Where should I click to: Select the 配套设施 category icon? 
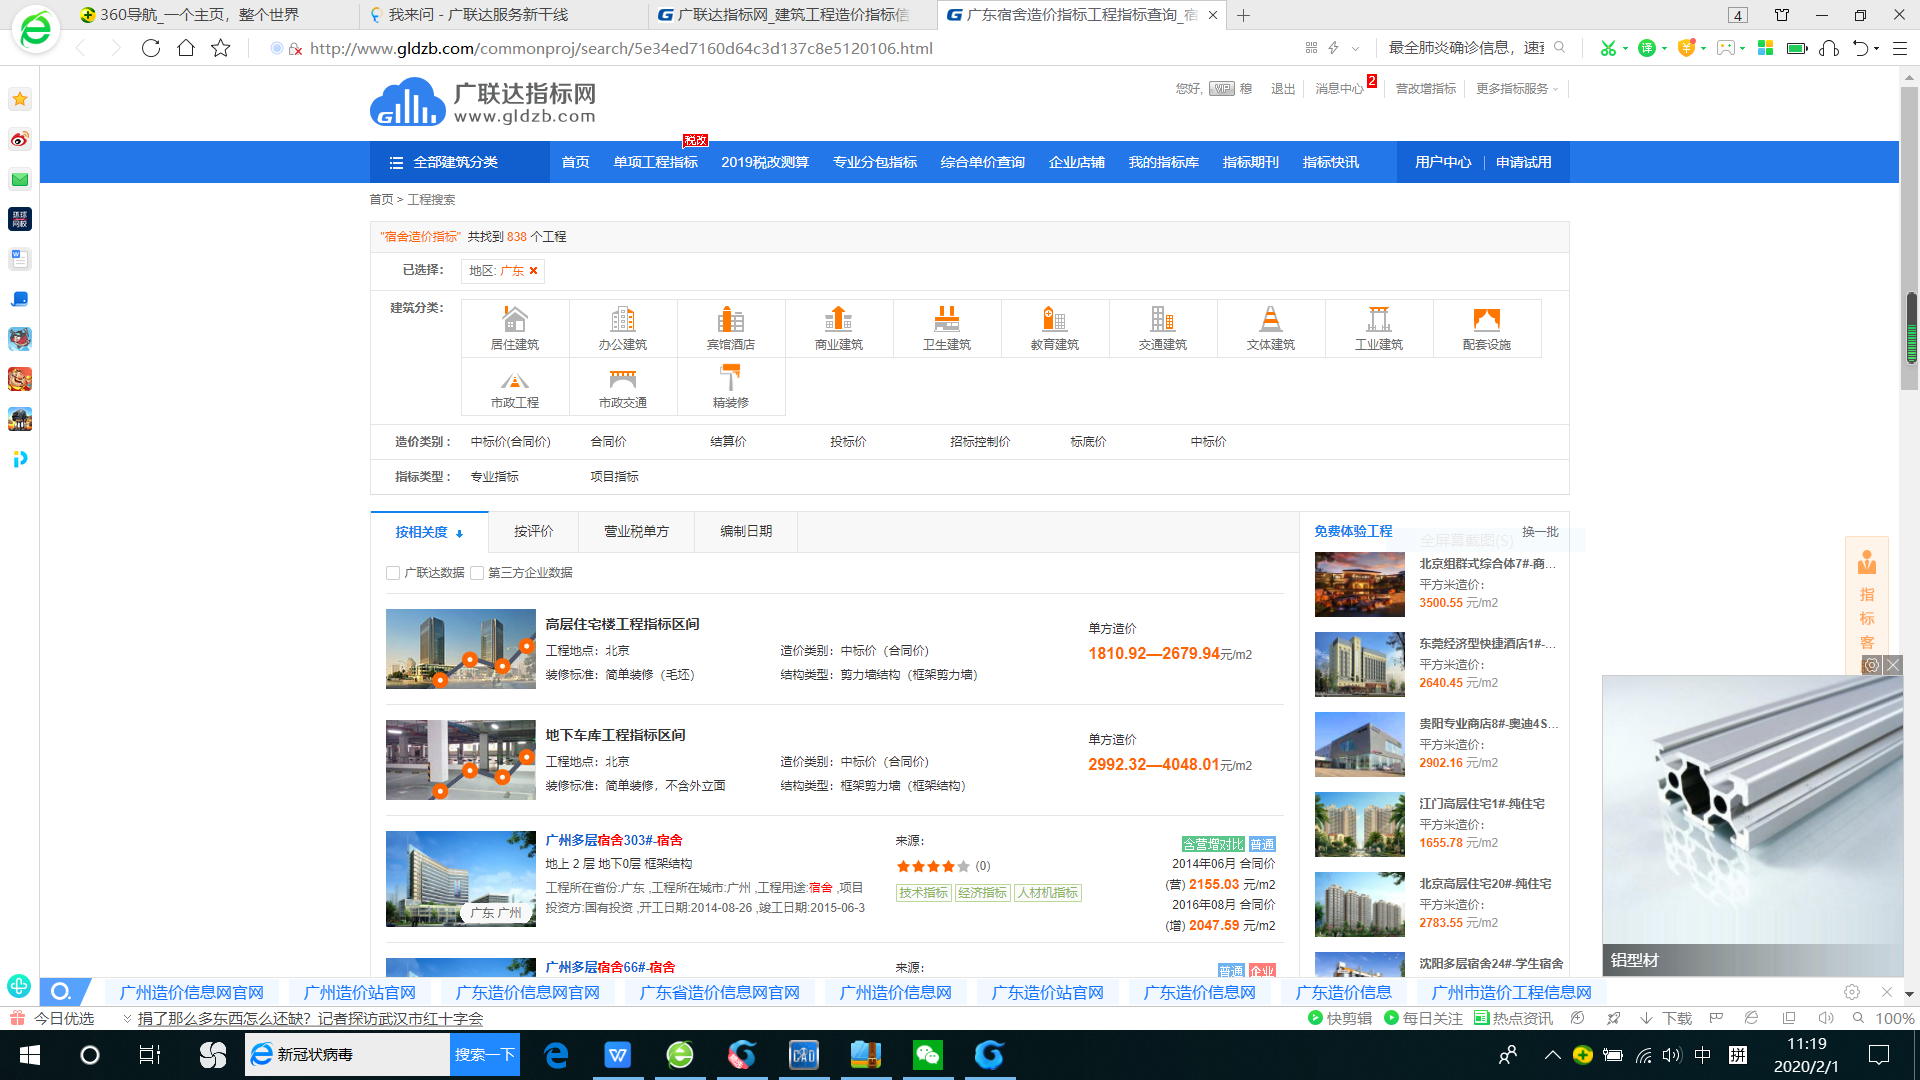(1487, 320)
